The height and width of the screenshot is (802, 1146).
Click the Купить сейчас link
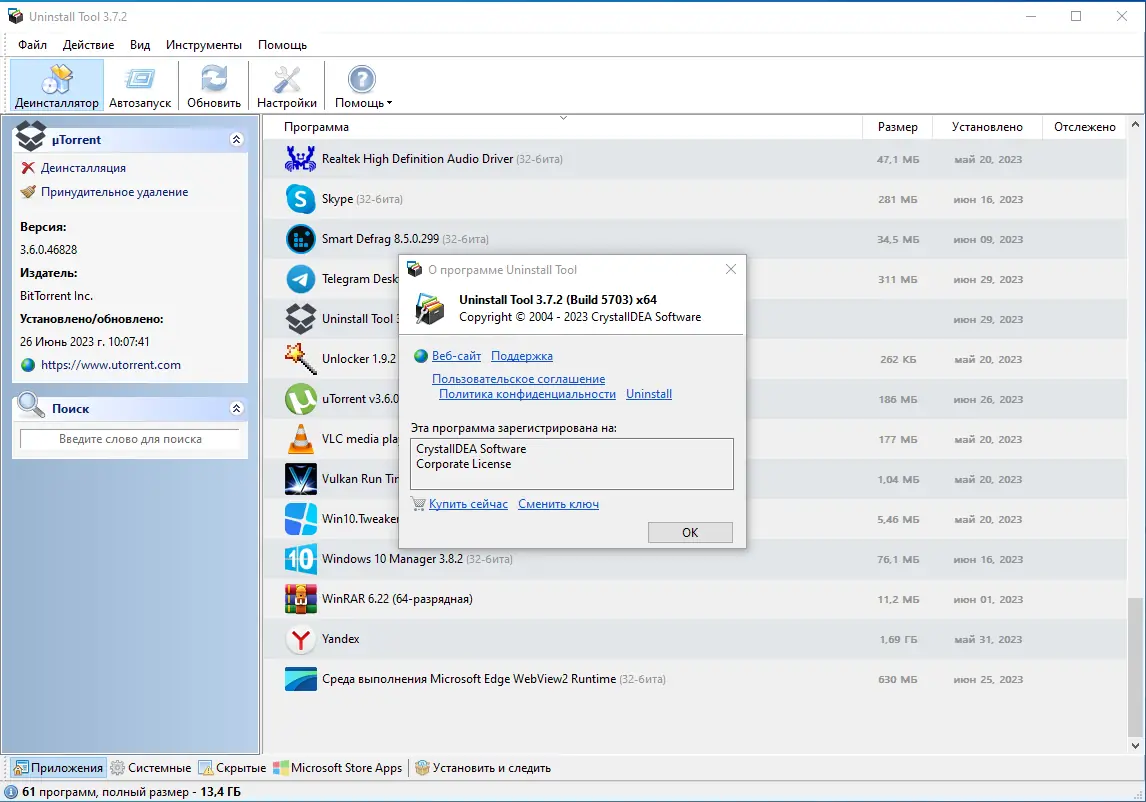coord(468,504)
